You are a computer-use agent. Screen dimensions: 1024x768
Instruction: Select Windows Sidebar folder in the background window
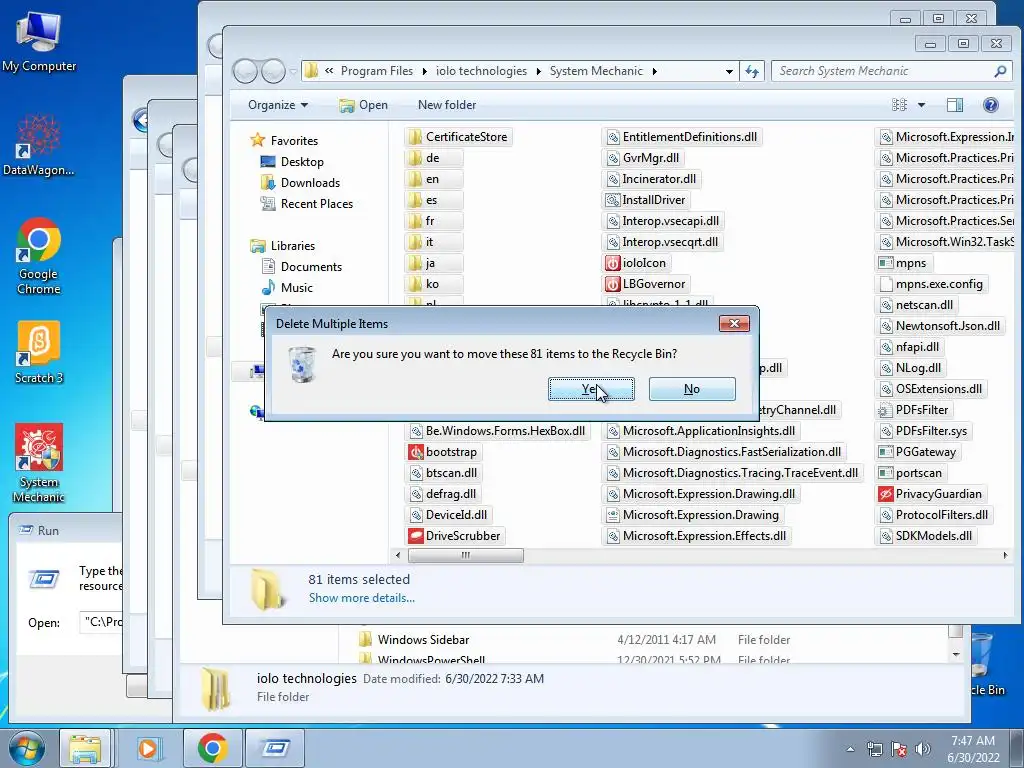[423, 639]
